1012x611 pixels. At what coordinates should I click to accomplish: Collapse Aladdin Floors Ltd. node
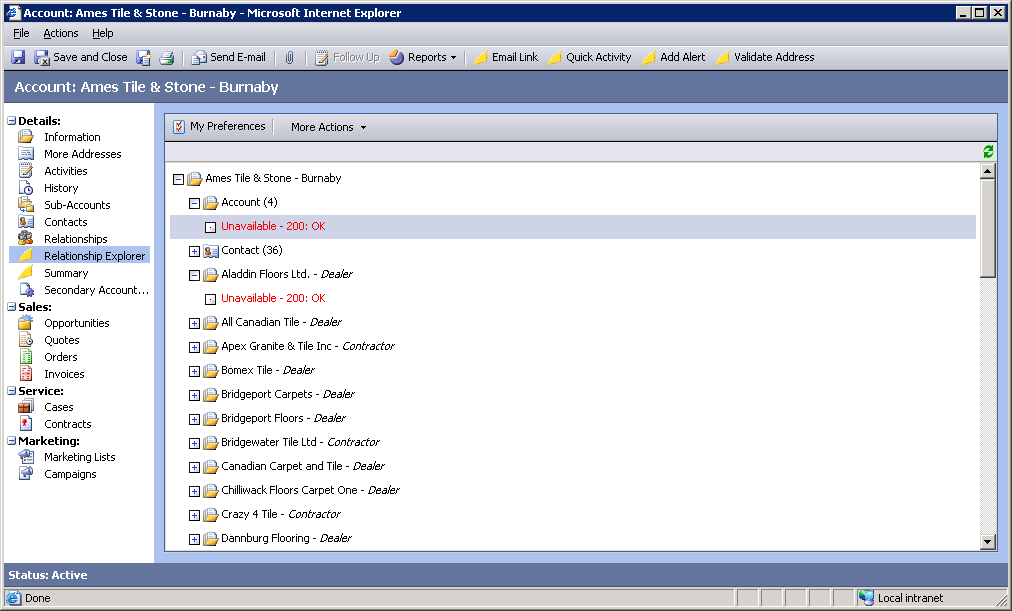pos(194,275)
